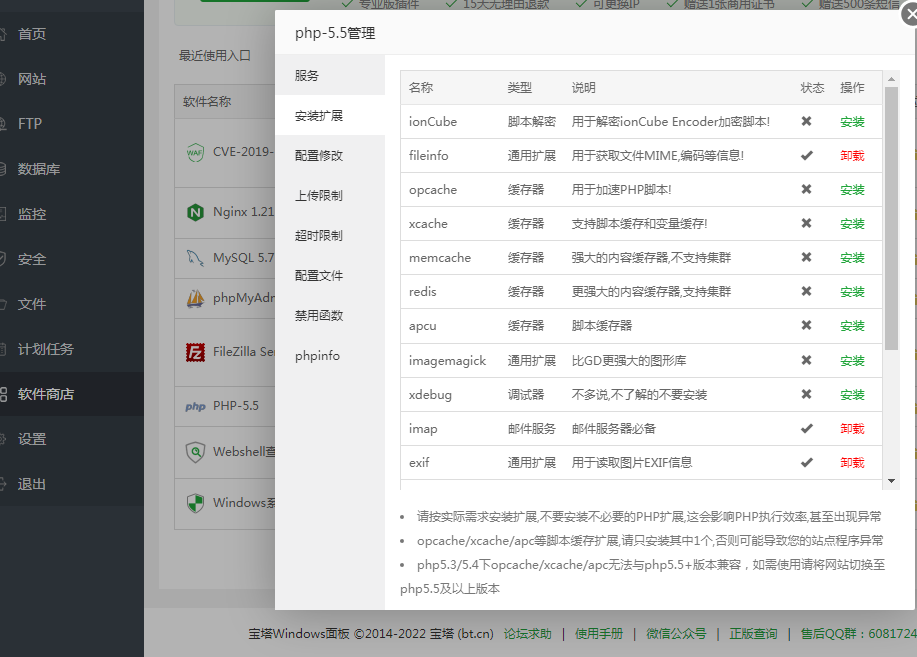The image size is (917, 657).
Task: Open the 使用手册 footer link
Action: 599,634
